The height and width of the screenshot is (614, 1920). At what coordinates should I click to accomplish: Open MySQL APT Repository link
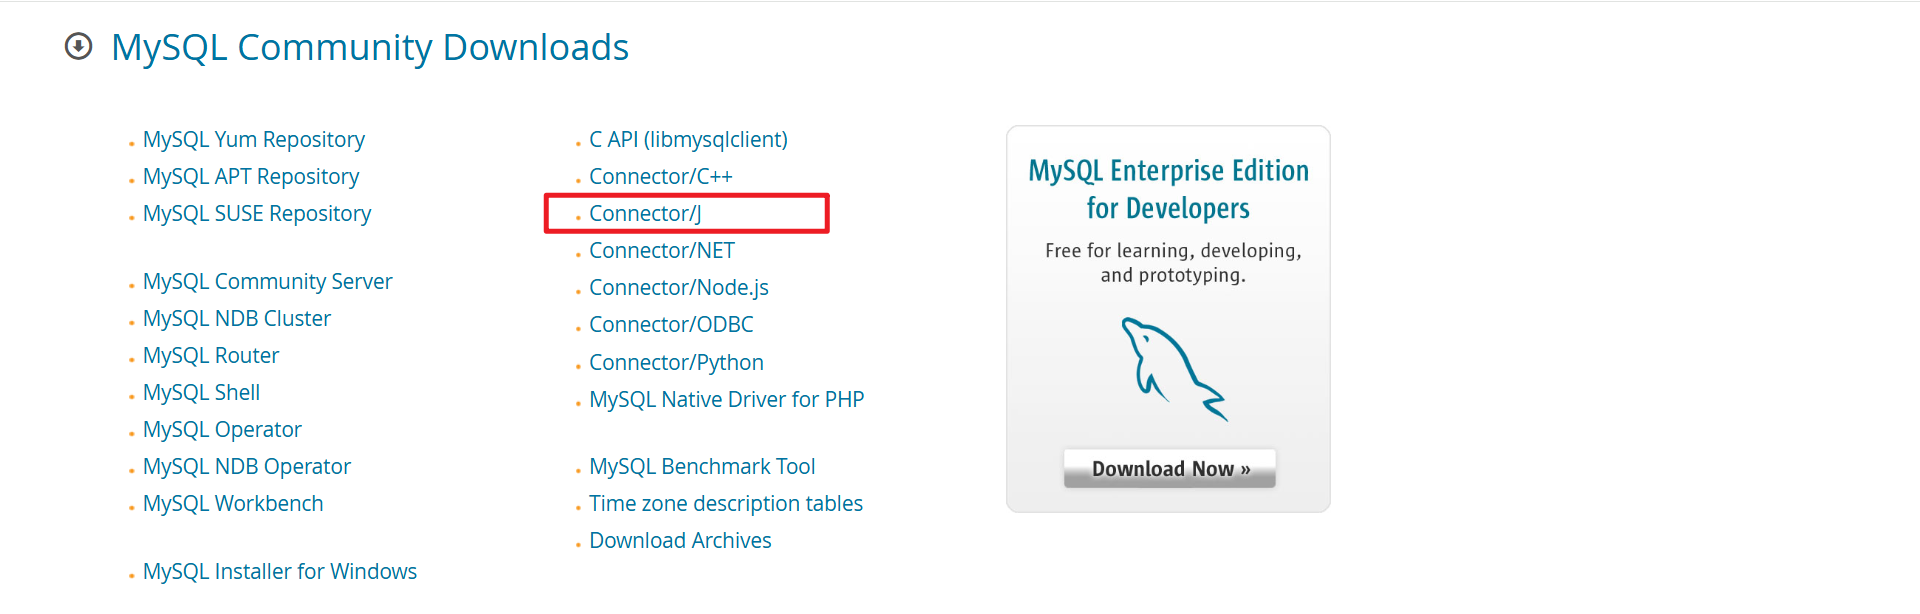point(251,177)
